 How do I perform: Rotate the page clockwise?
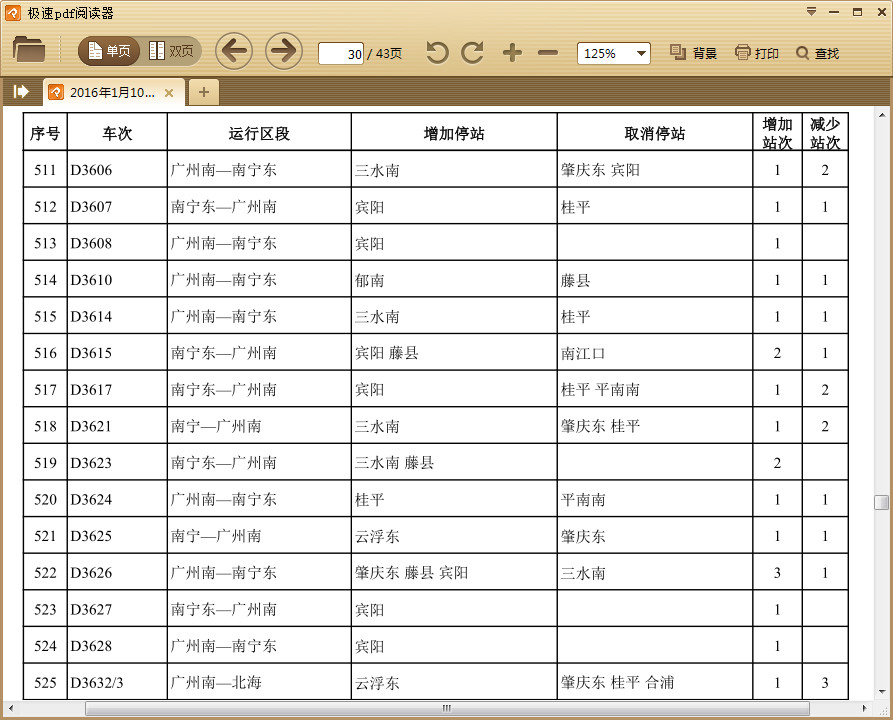473,53
